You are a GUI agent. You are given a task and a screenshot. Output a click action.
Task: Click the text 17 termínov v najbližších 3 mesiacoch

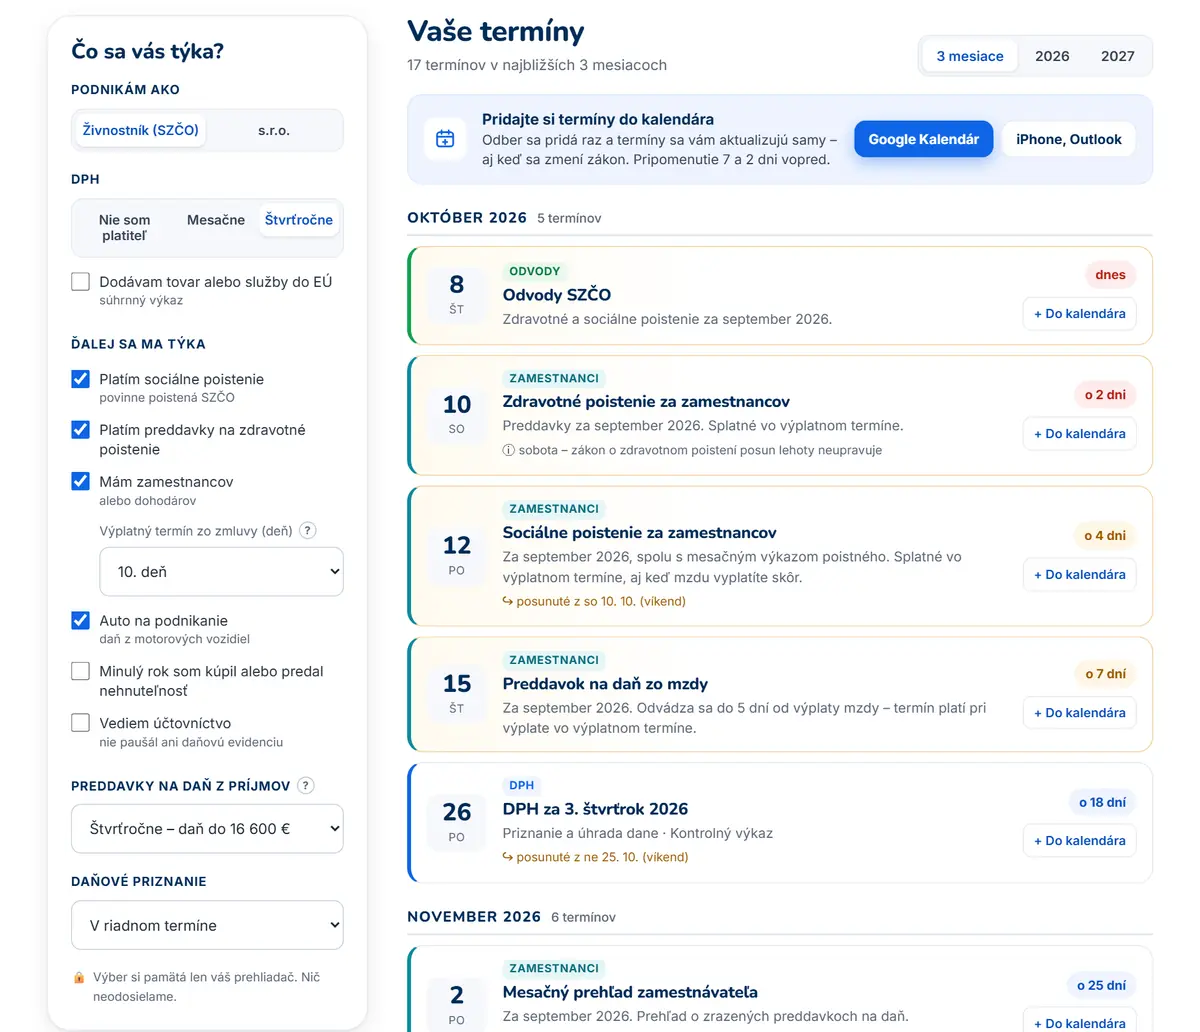537,65
